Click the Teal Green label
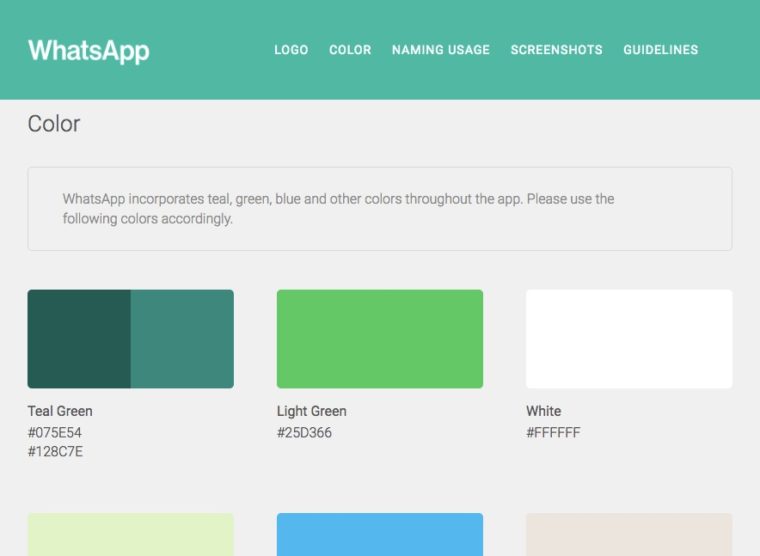Screen dimensions: 760x556 coord(60,411)
